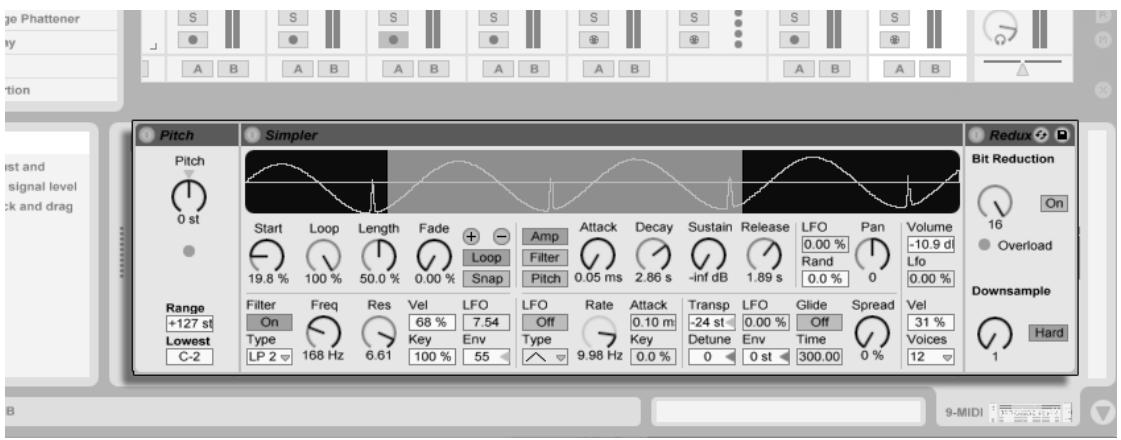1121x440 pixels.
Task: Select the Pitch envelope tab
Action: pos(545,278)
